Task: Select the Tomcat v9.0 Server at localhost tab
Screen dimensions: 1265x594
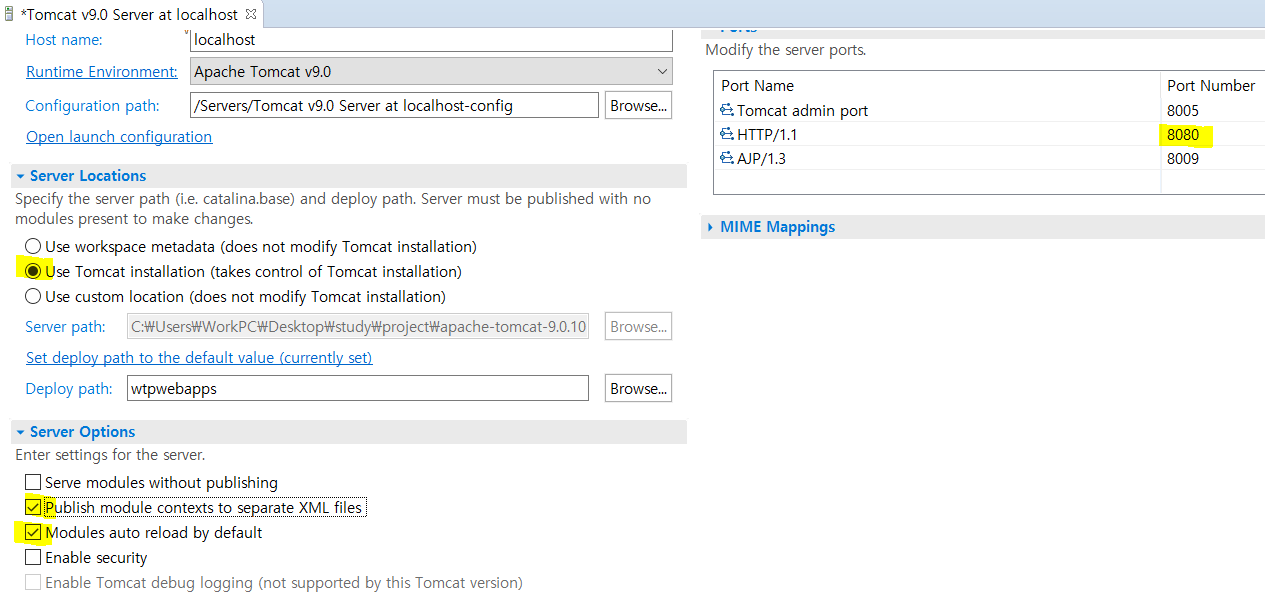Action: [x=132, y=14]
